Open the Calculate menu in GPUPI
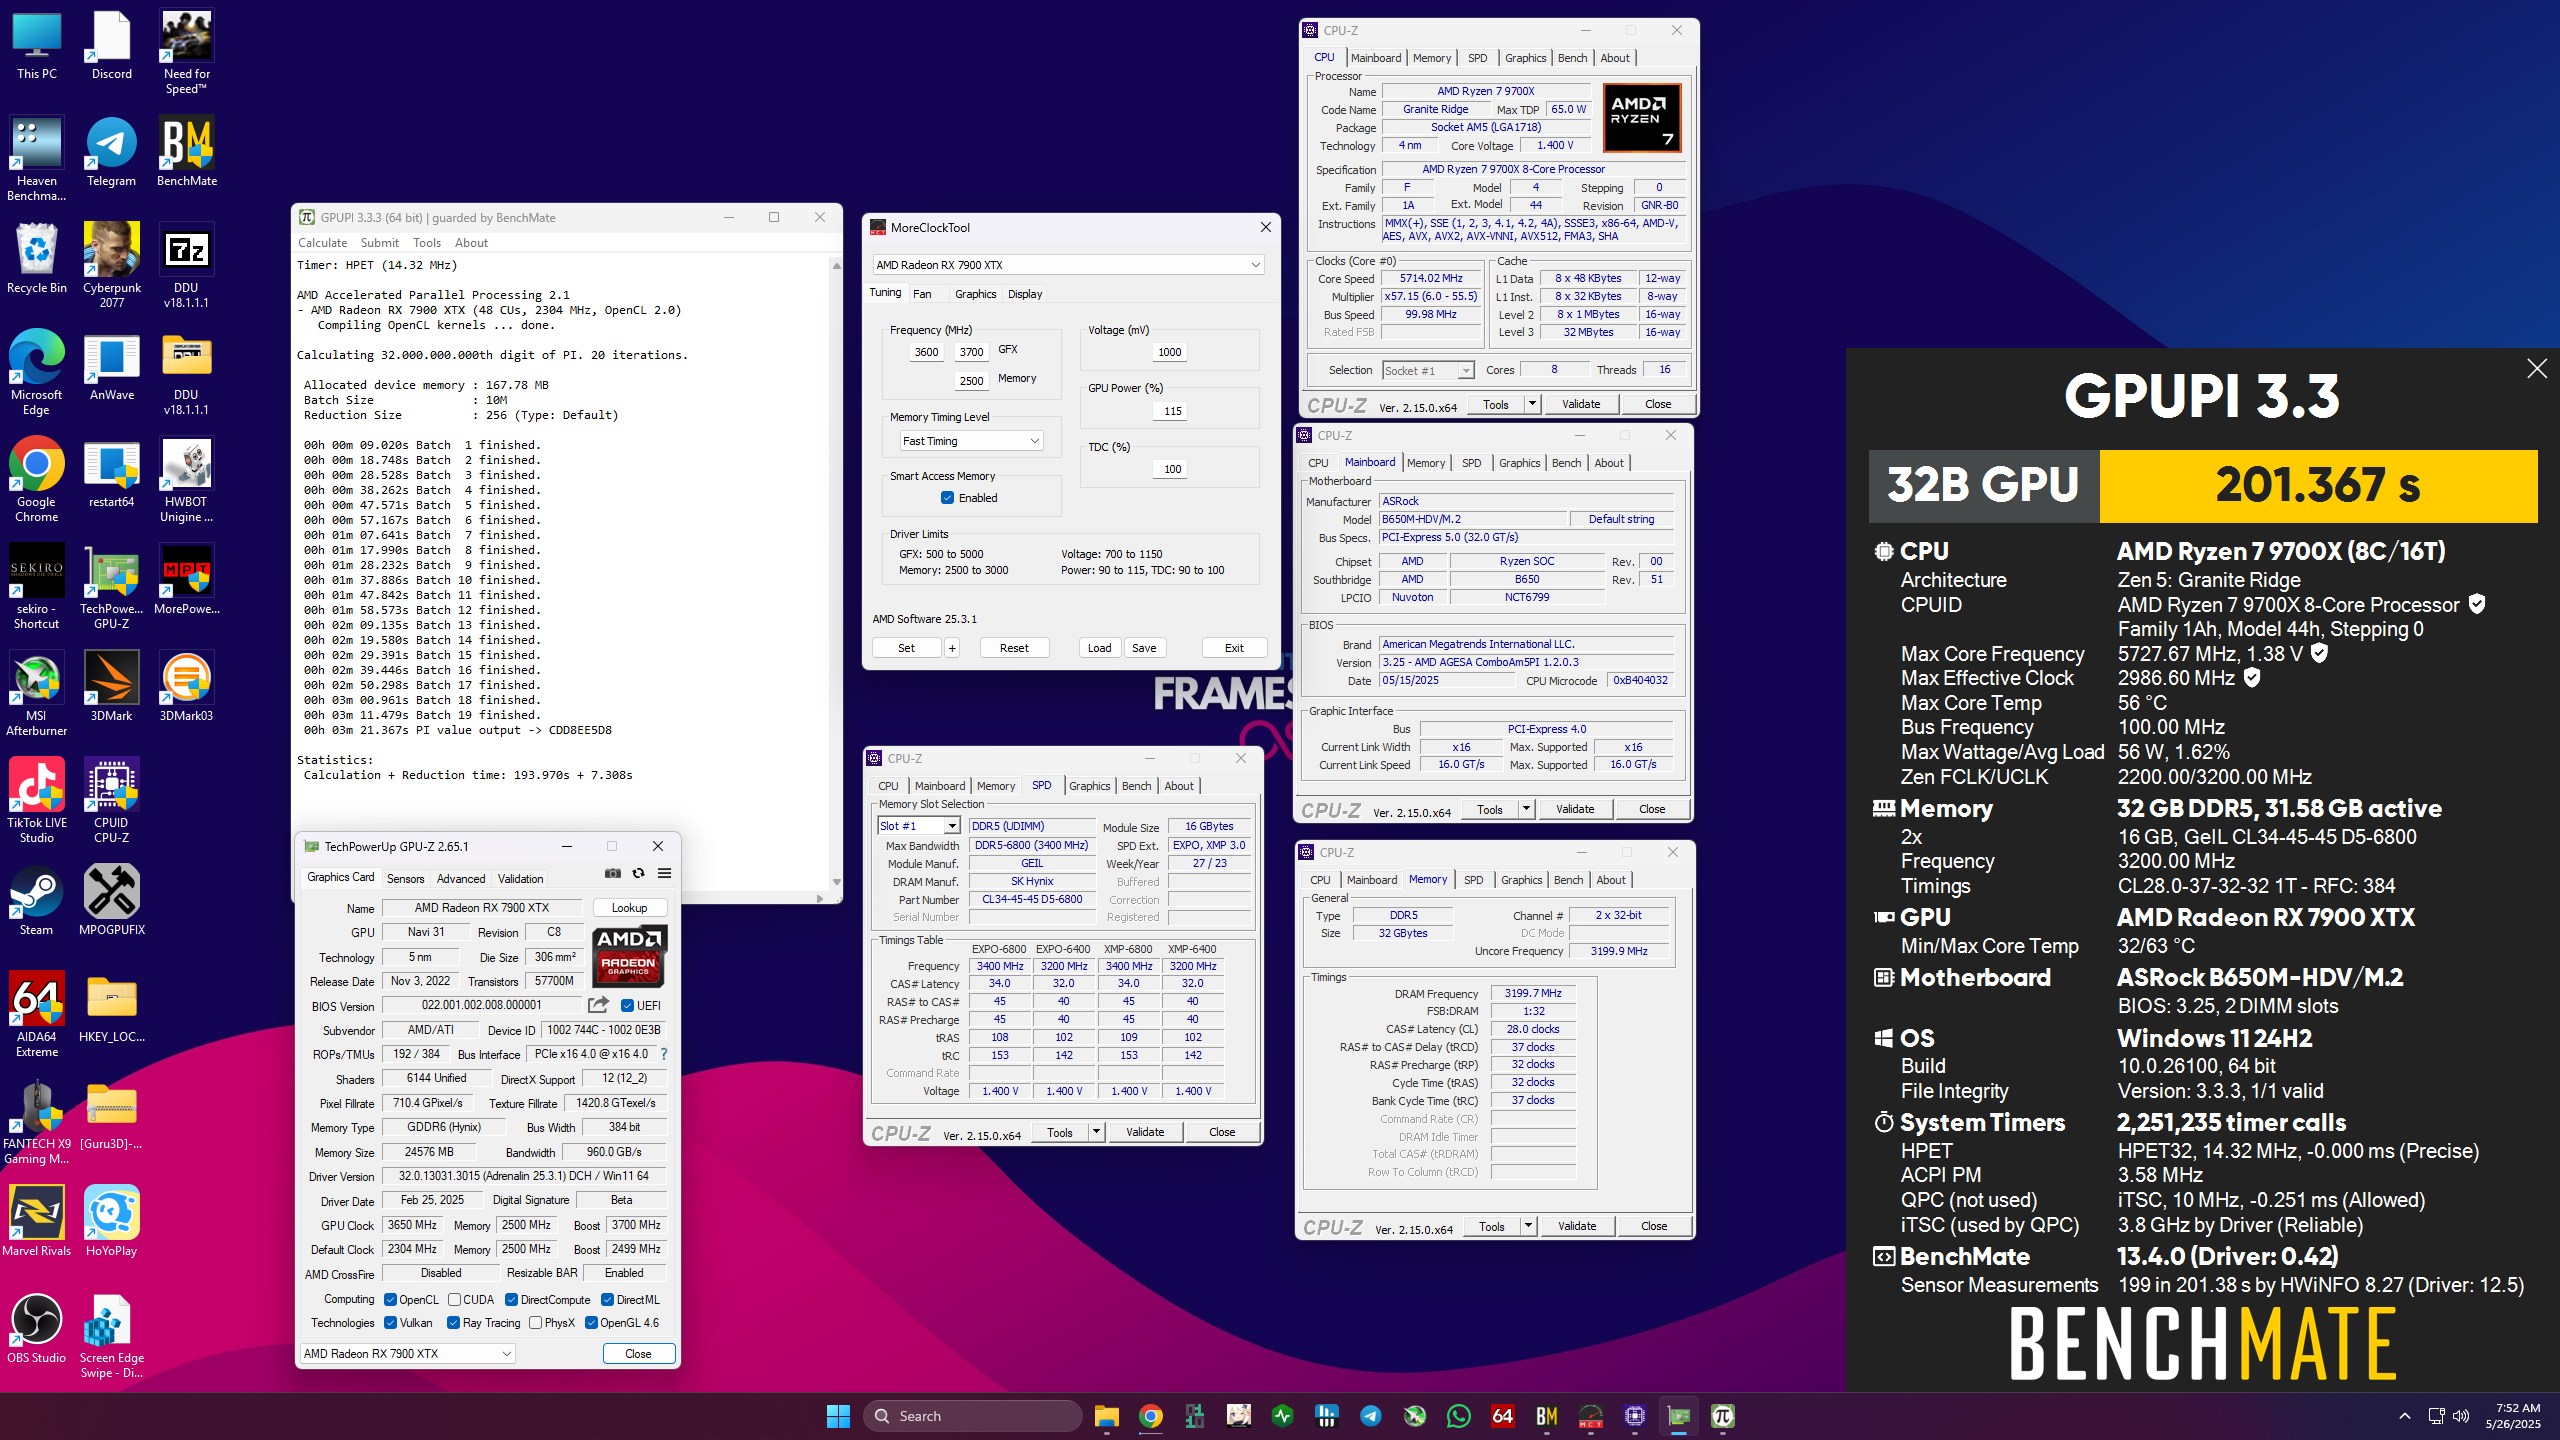 (322, 243)
